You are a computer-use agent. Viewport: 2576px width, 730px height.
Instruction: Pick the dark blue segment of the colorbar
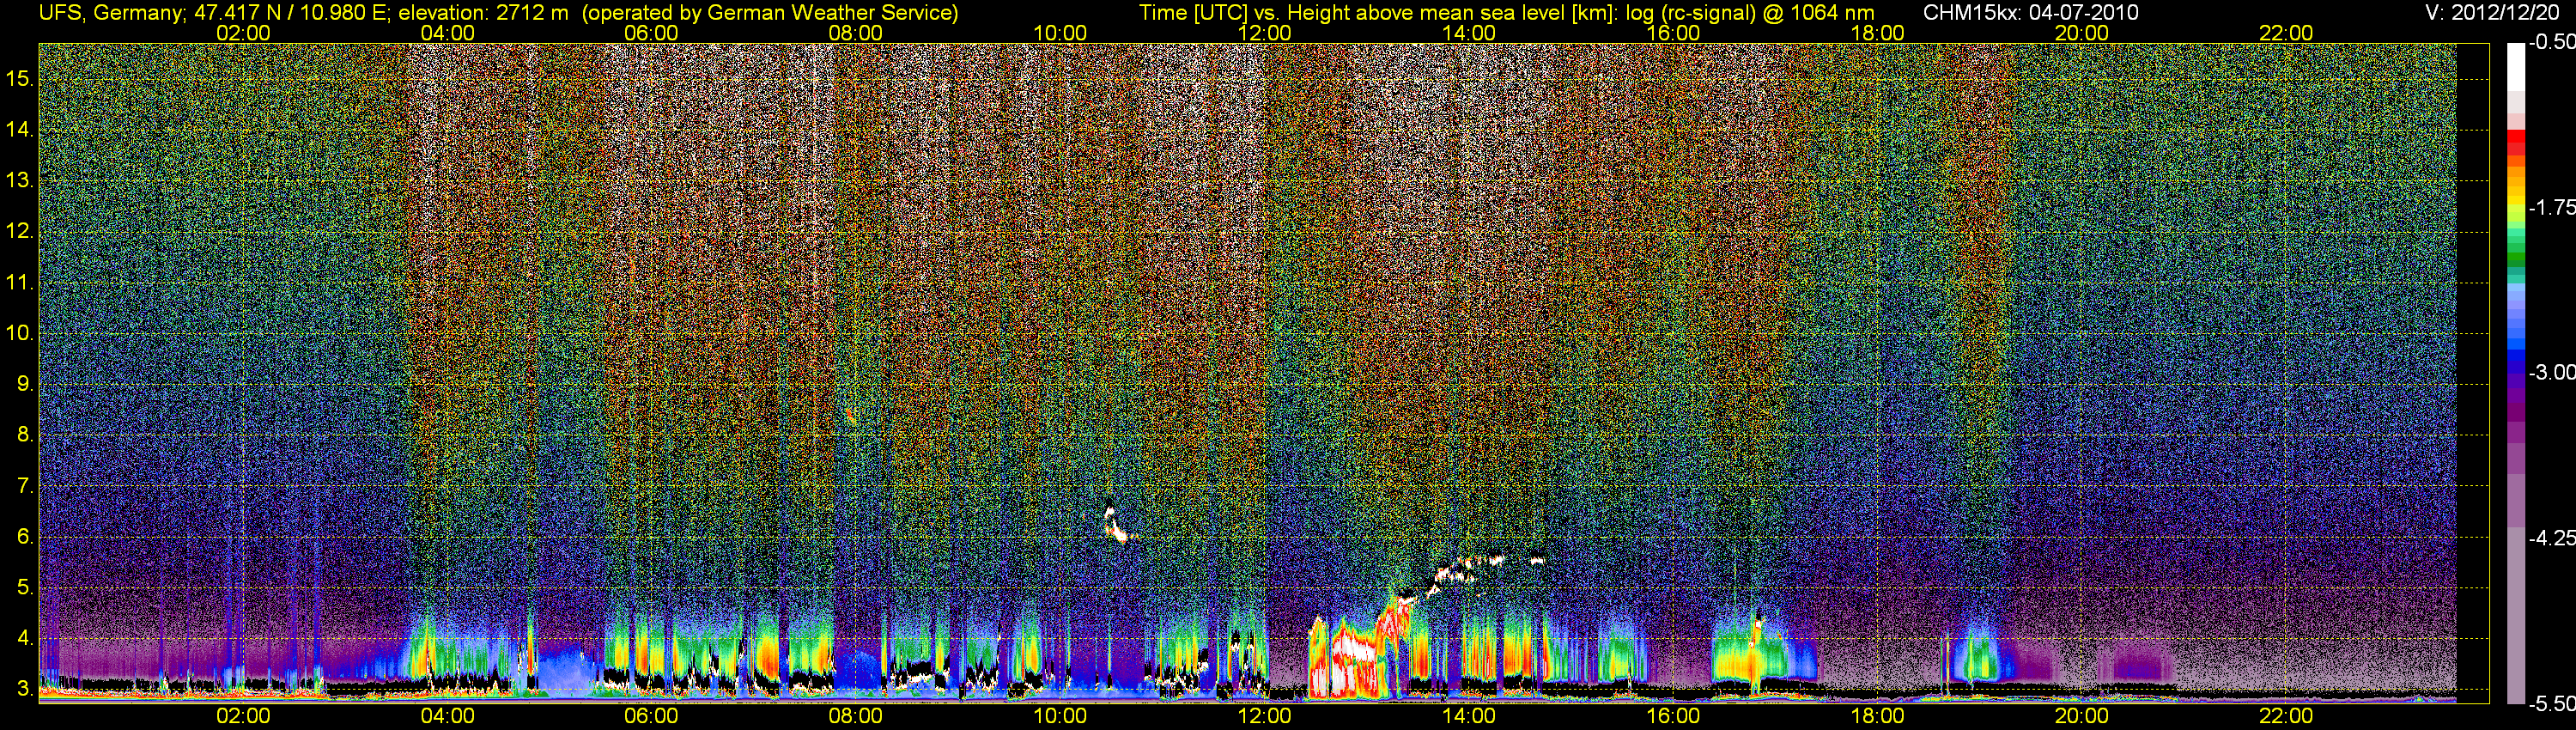pyautogui.click(x=2515, y=365)
